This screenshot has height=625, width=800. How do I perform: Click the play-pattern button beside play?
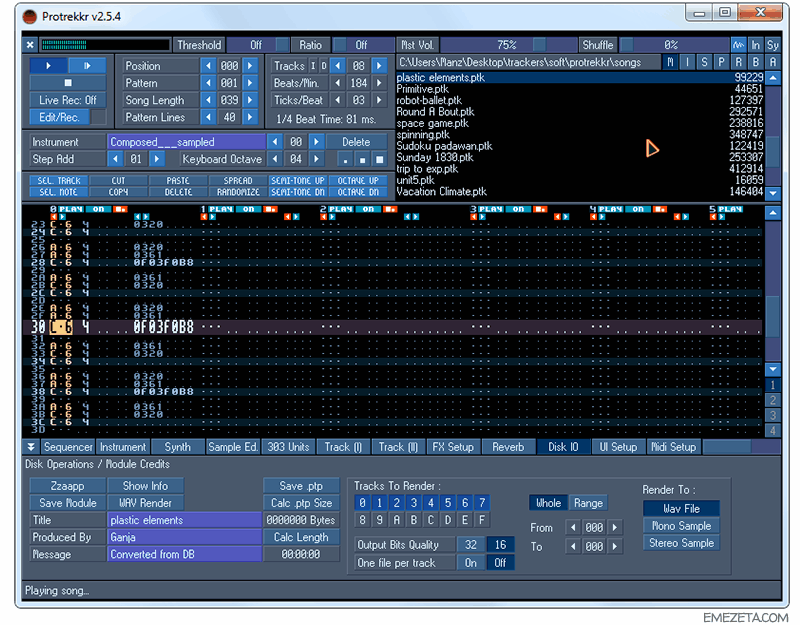click(87, 65)
